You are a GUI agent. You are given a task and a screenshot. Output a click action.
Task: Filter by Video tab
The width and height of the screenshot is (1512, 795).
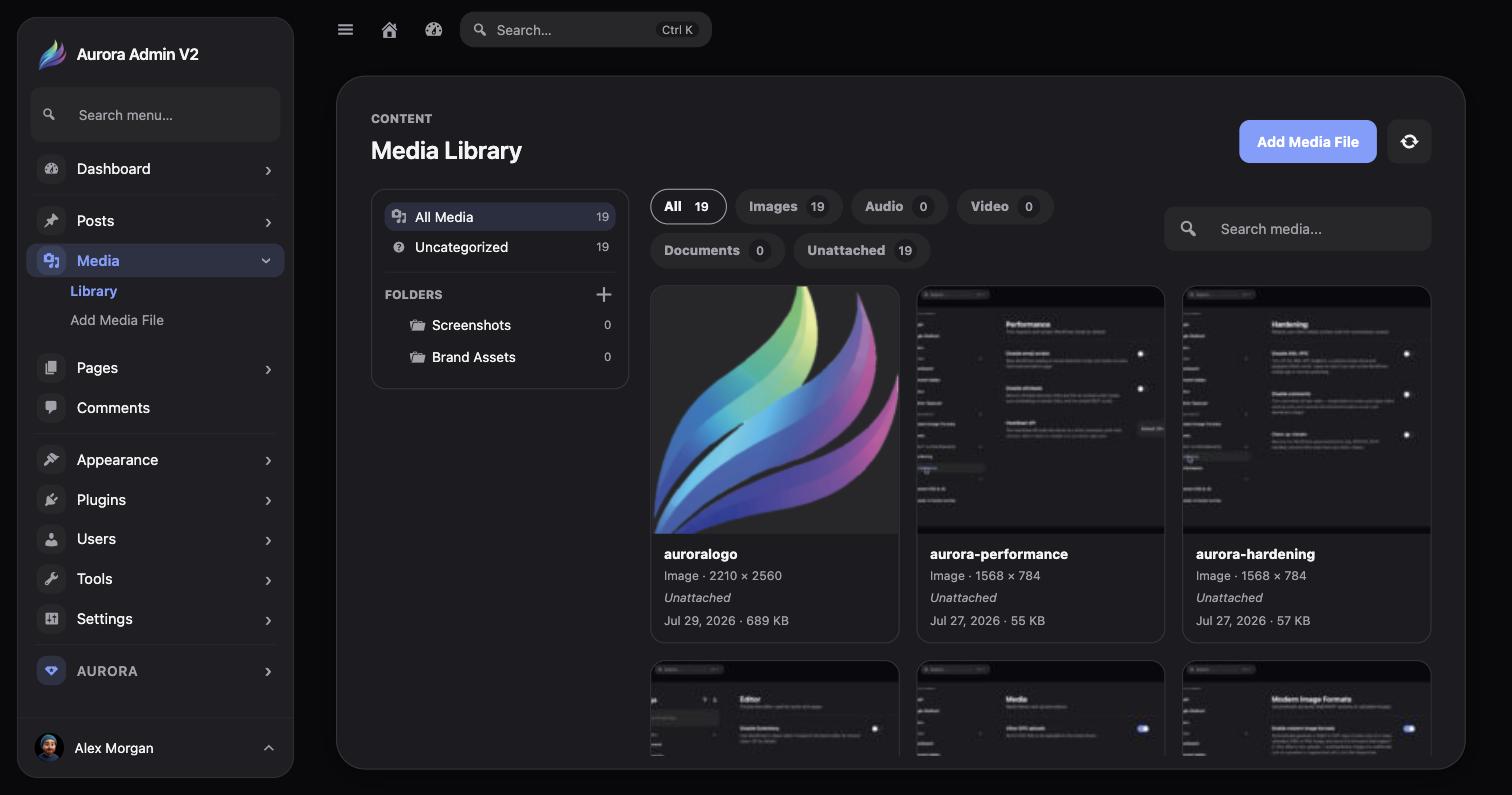1005,207
